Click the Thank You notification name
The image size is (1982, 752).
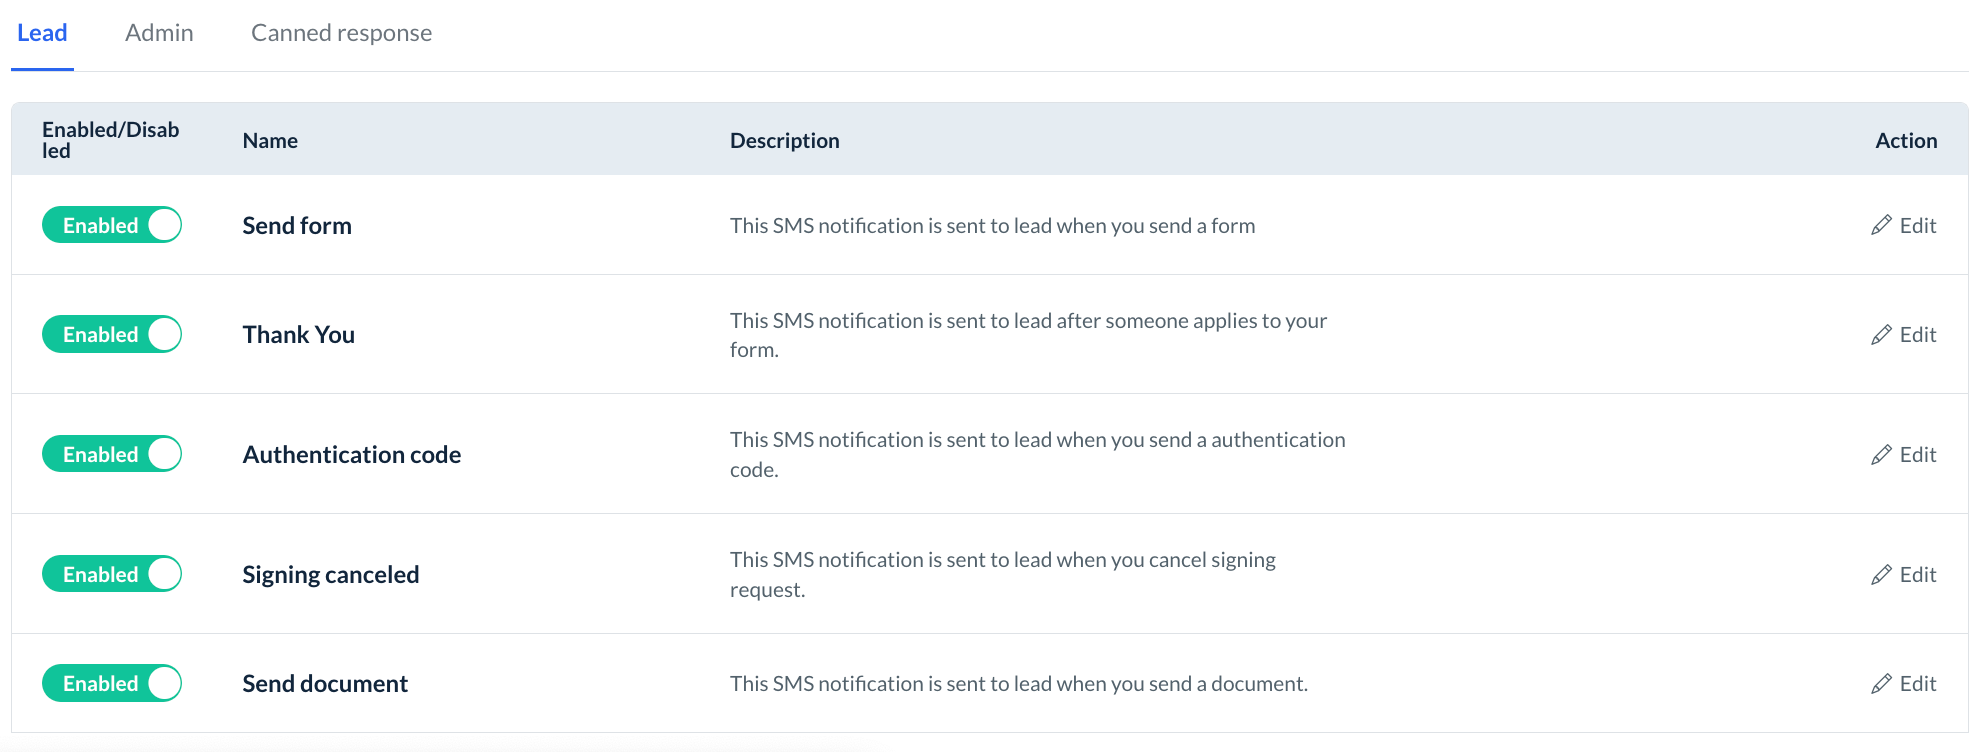coord(298,335)
